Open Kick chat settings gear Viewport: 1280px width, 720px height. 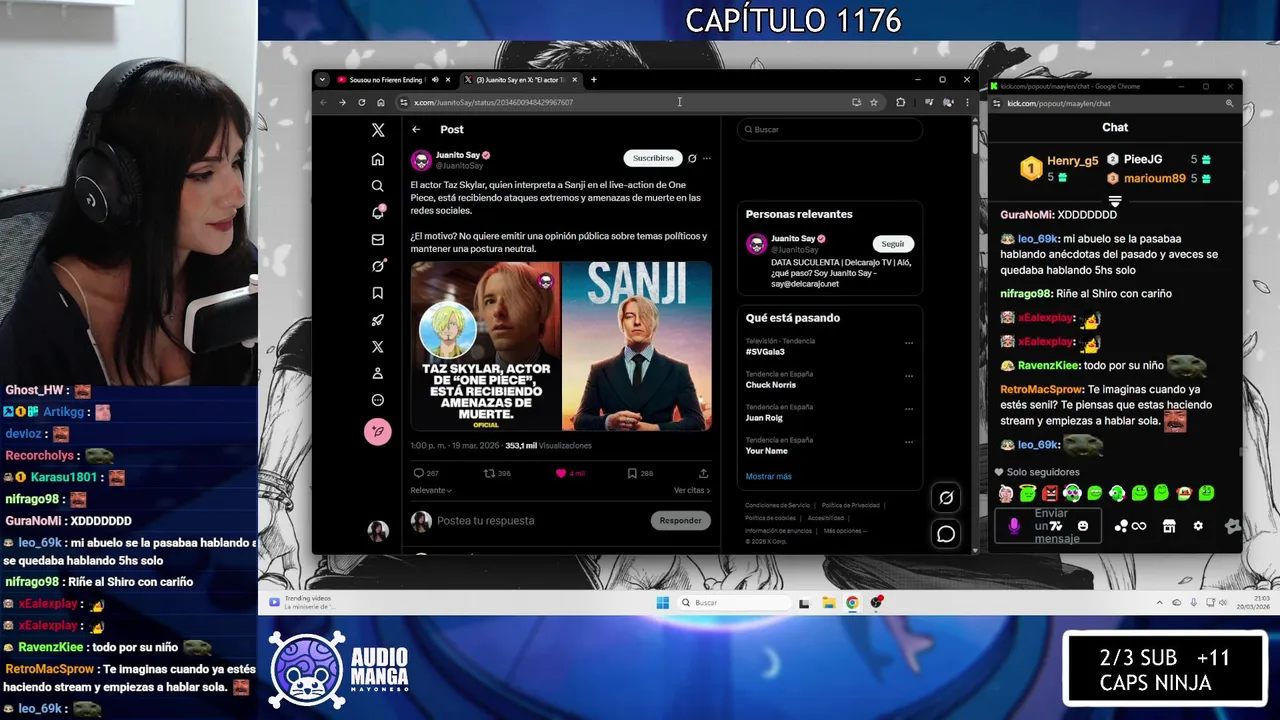pyautogui.click(x=1198, y=526)
